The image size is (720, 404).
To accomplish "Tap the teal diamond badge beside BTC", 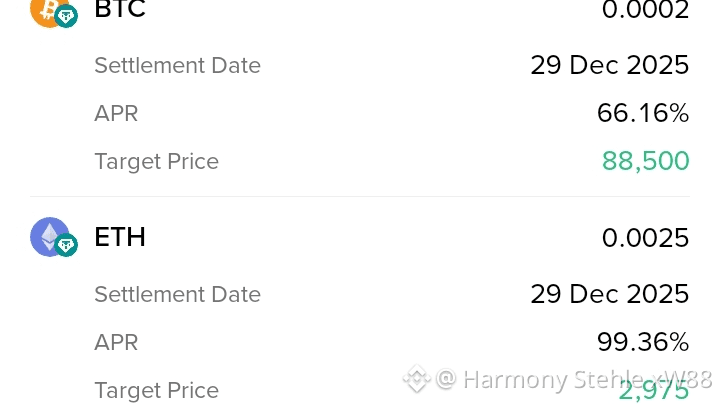I will click(x=67, y=16).
